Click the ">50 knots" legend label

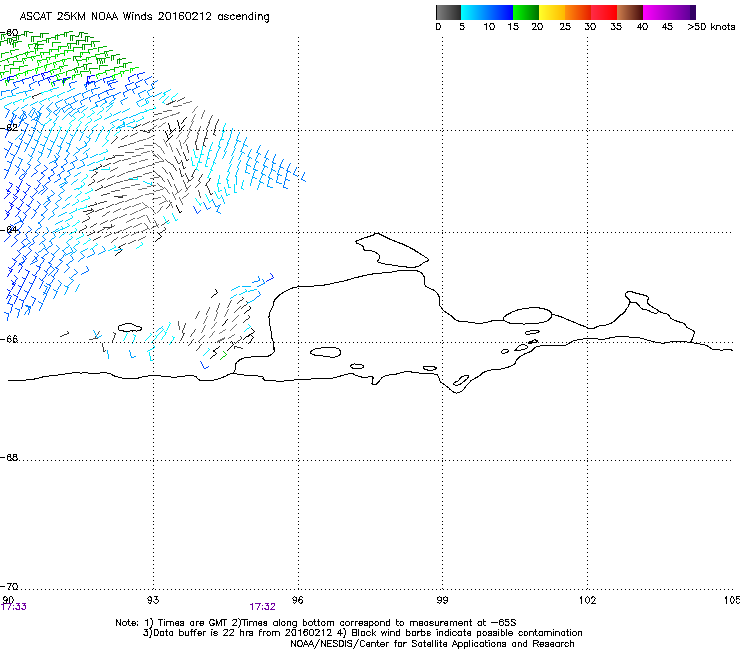(x=711, y=27)
